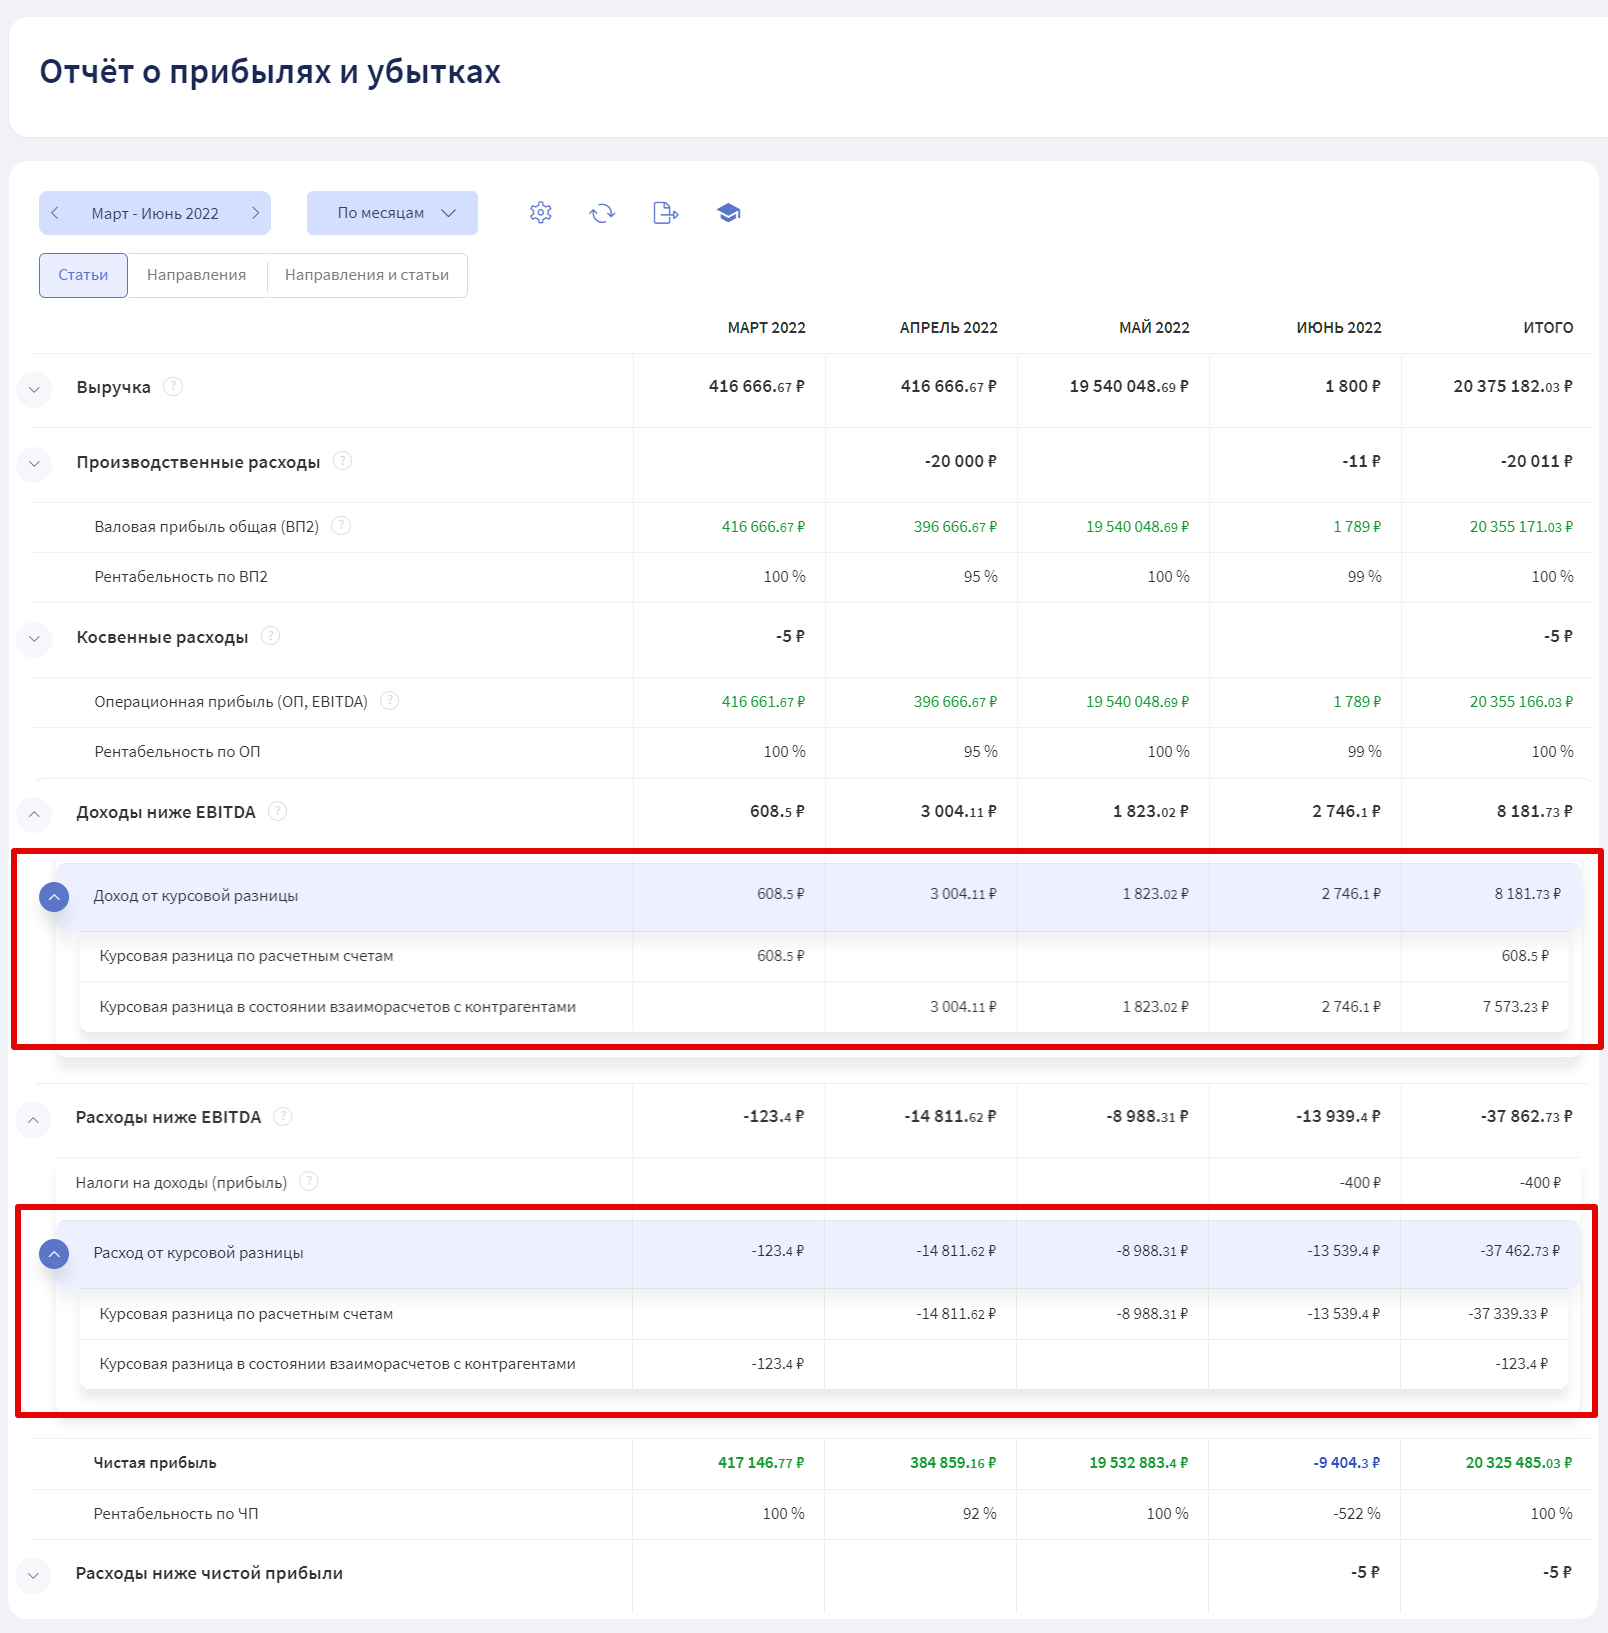Select the ИЮНЬ 2022 column header
Screen dimensions: 1608x1633
coord(1339,328)
